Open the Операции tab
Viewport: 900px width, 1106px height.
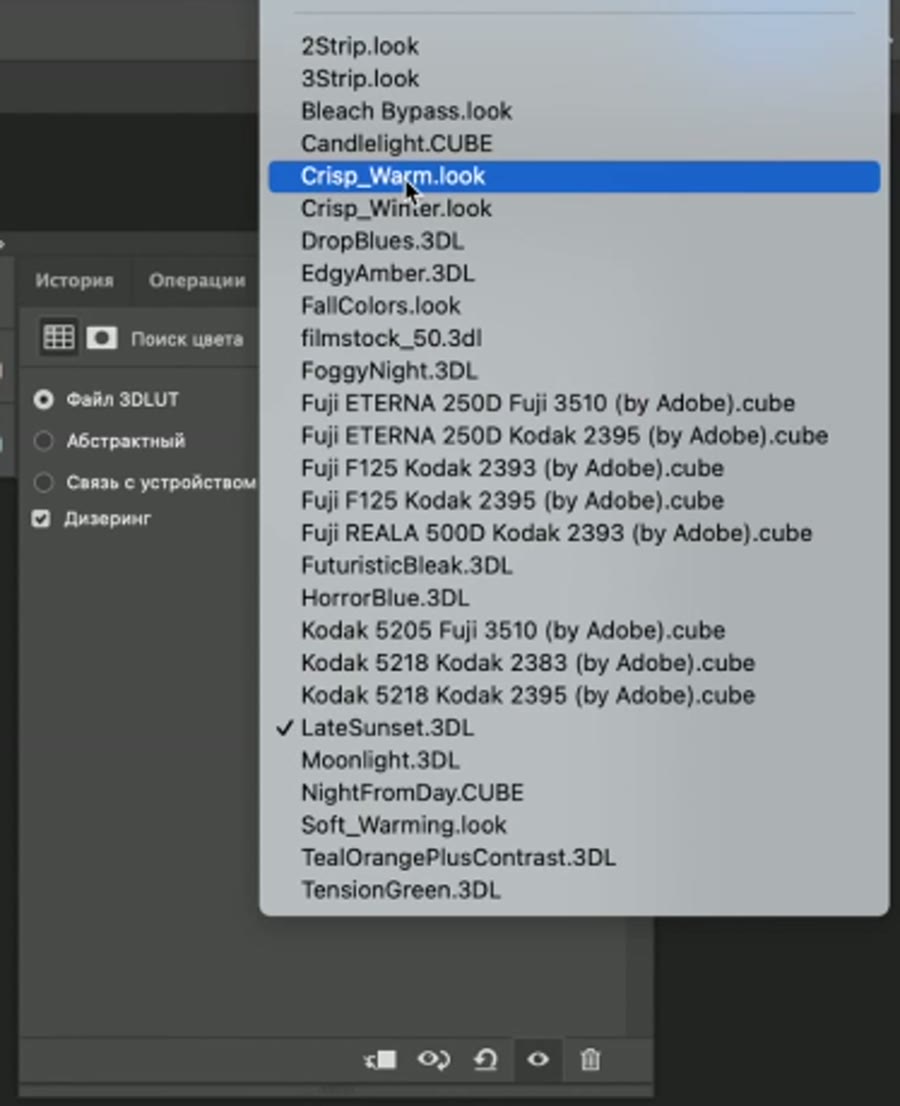(197, 281)
